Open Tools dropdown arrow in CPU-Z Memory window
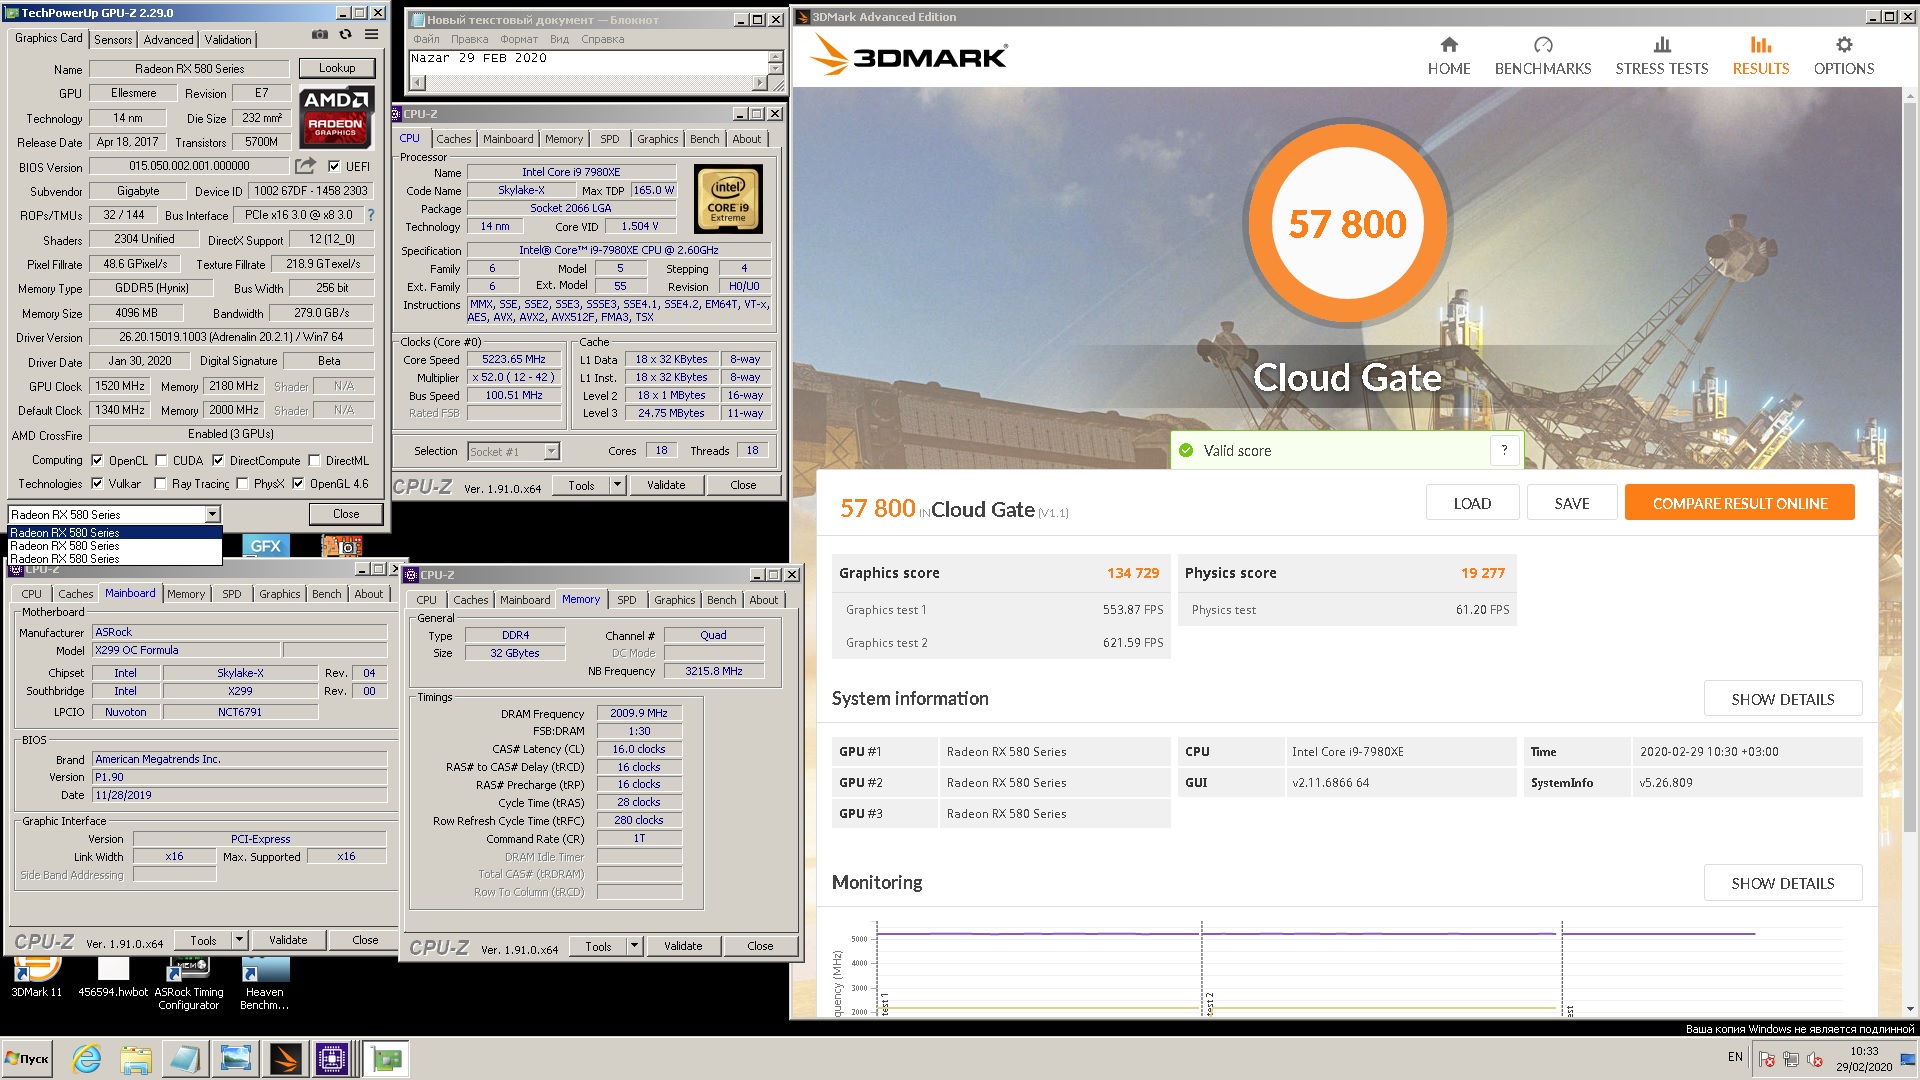This screenshot has height=1080, width=1920. point(634,947)
